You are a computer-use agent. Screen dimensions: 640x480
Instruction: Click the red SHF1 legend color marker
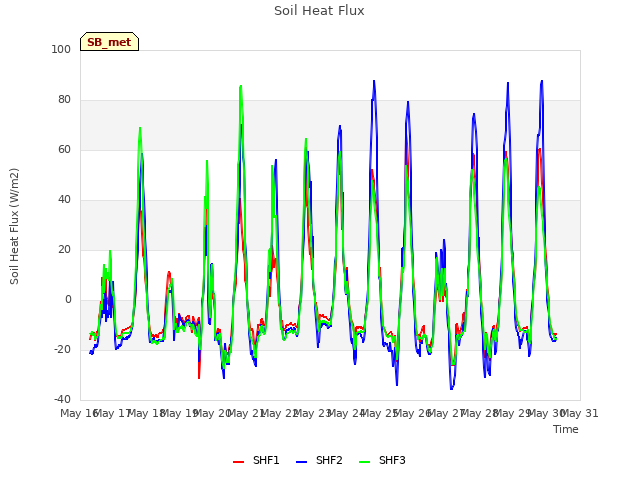(x=238, y=462)
